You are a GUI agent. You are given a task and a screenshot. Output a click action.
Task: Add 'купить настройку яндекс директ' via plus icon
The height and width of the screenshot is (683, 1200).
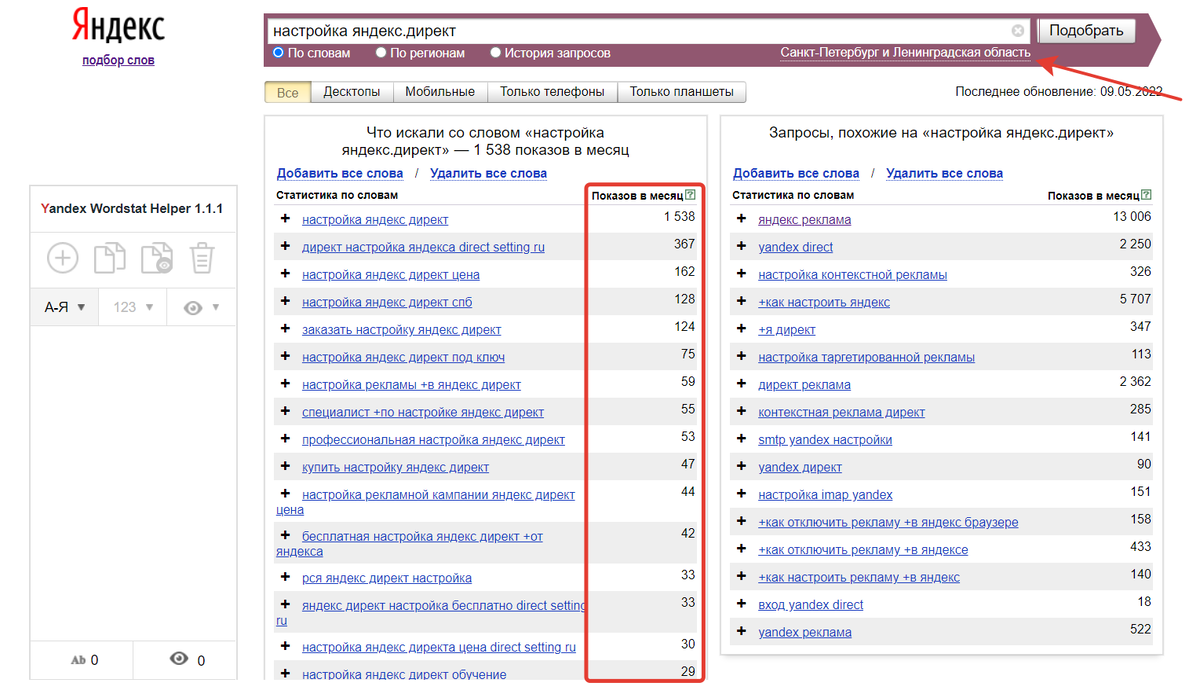coord(285,466)
